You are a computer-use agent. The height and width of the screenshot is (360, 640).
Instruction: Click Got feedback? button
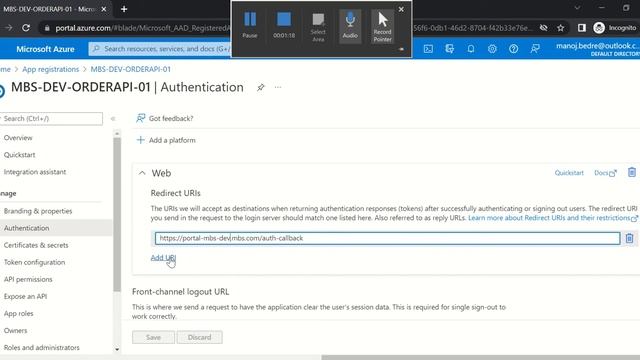(x=165, y=118)
